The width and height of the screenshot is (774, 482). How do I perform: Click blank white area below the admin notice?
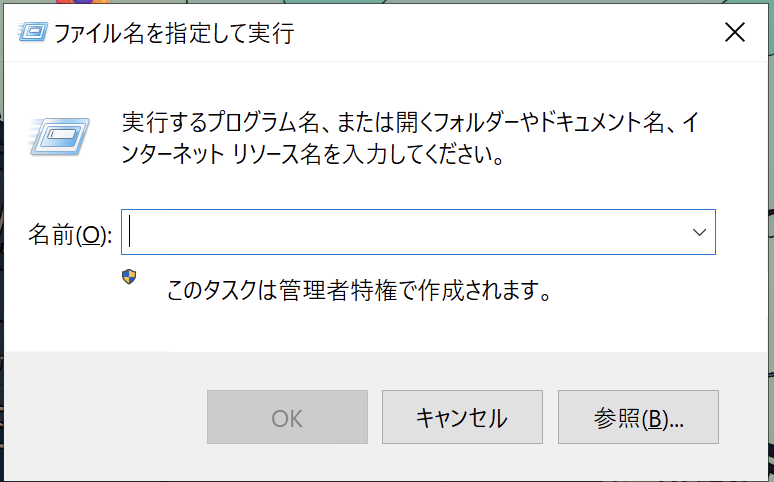tap(385, 328)
